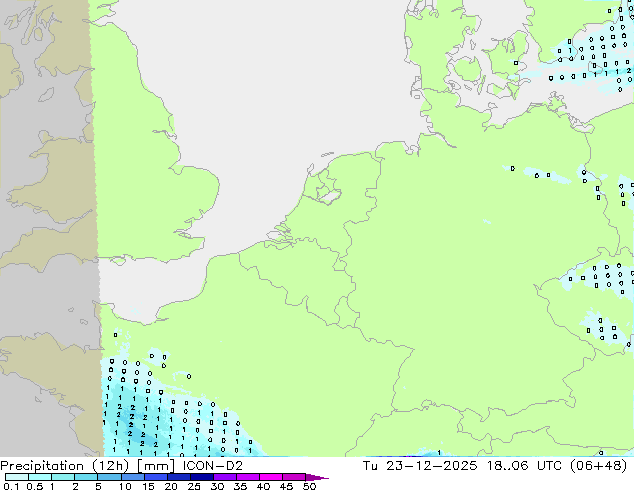
Task: Click the '35' legend scale label
Action: (240, 486)
